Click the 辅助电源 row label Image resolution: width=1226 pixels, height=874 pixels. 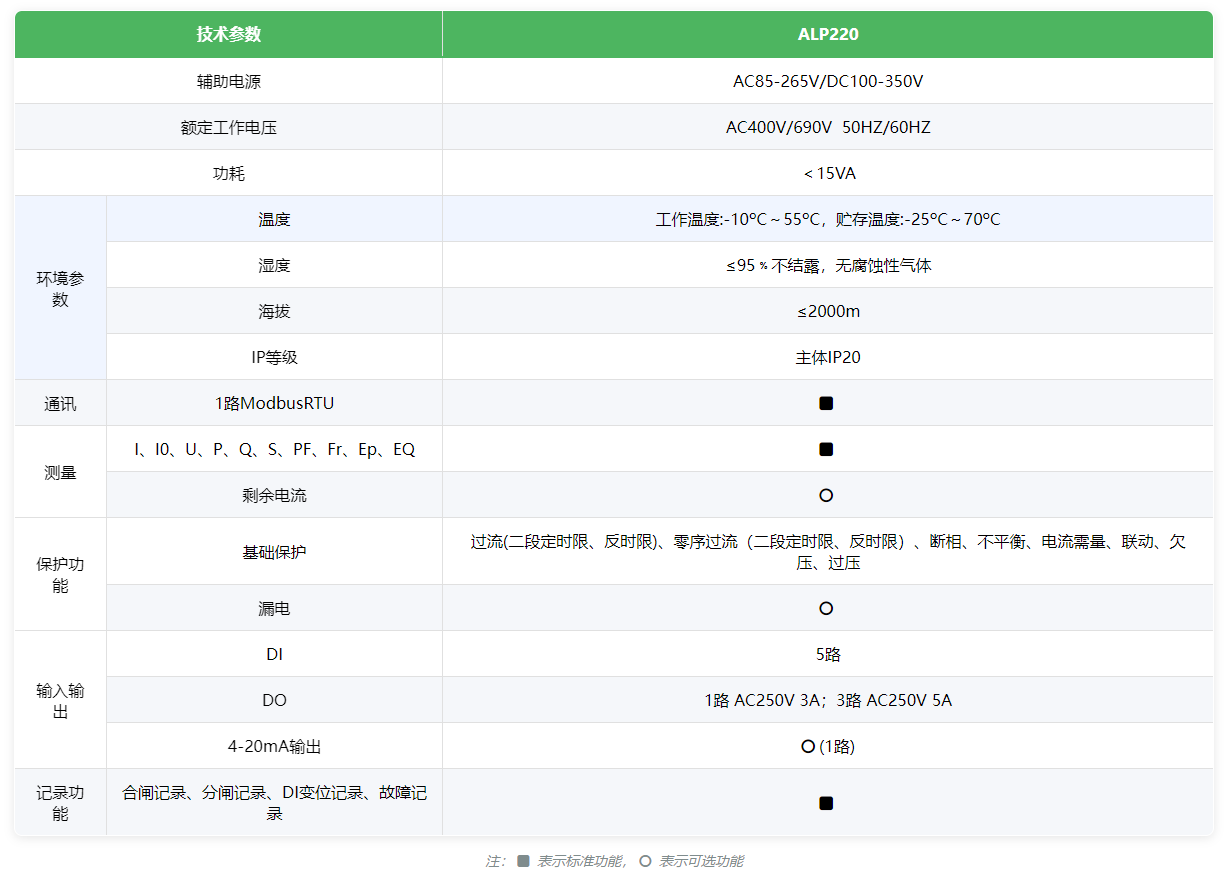[x=228, y=82]
